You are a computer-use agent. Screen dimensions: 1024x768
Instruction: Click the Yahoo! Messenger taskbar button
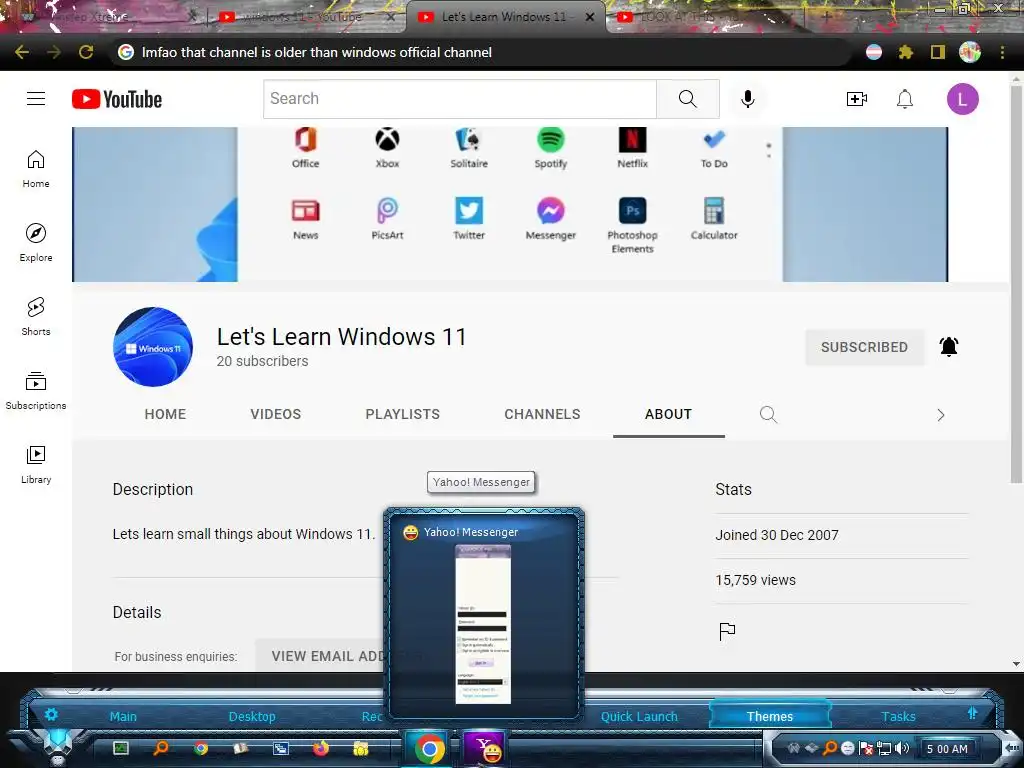pyautogui.click(x=484, y=748)
